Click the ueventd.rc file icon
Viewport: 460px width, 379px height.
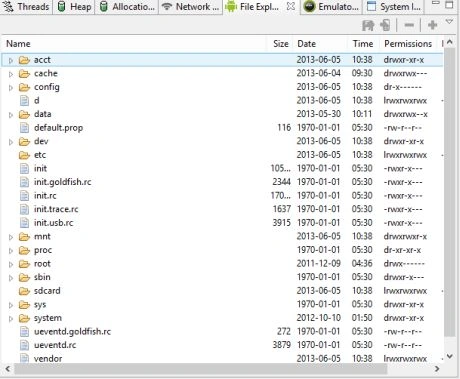(24, 345)
